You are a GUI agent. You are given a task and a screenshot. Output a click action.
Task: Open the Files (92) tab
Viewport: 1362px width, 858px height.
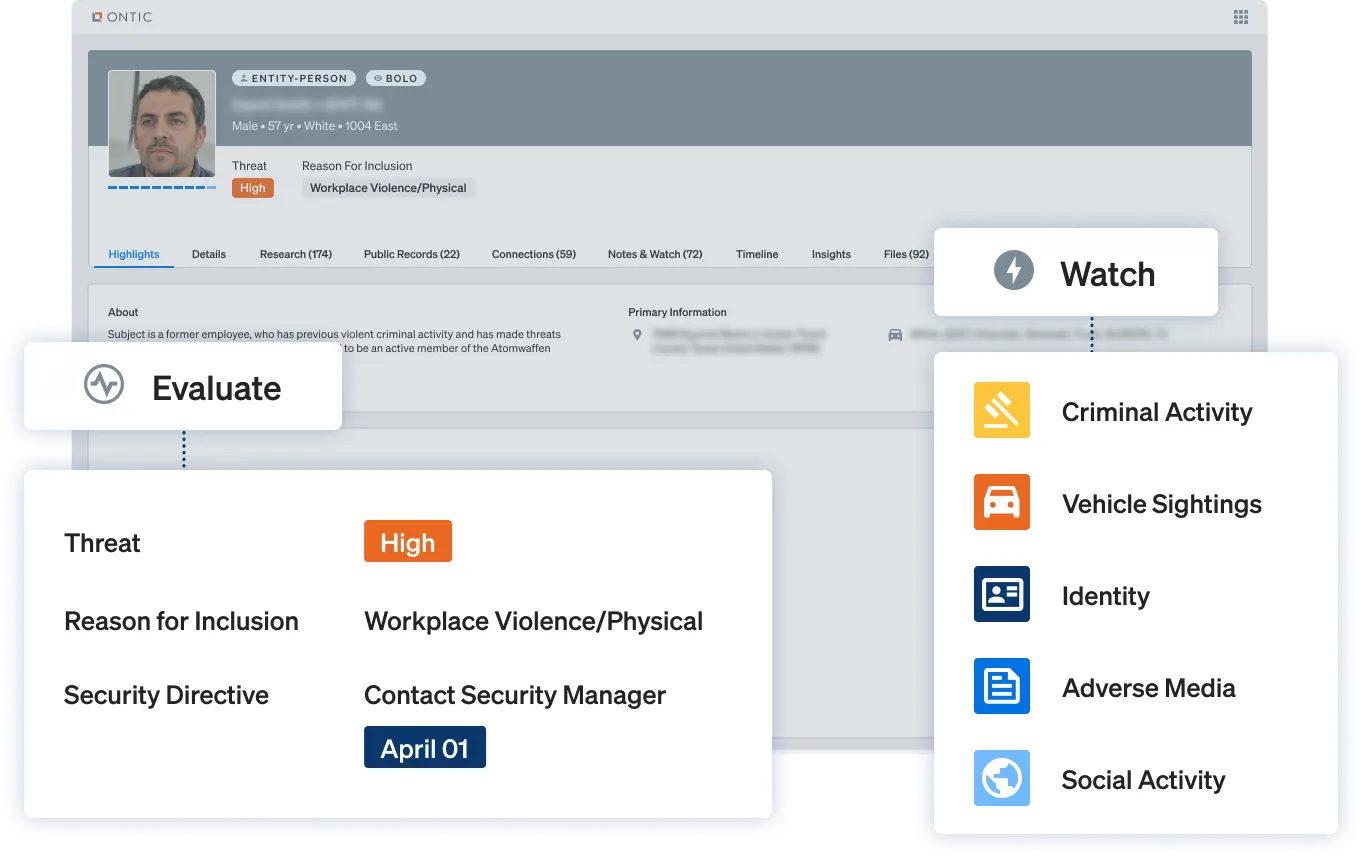click(x=906, y=254)
